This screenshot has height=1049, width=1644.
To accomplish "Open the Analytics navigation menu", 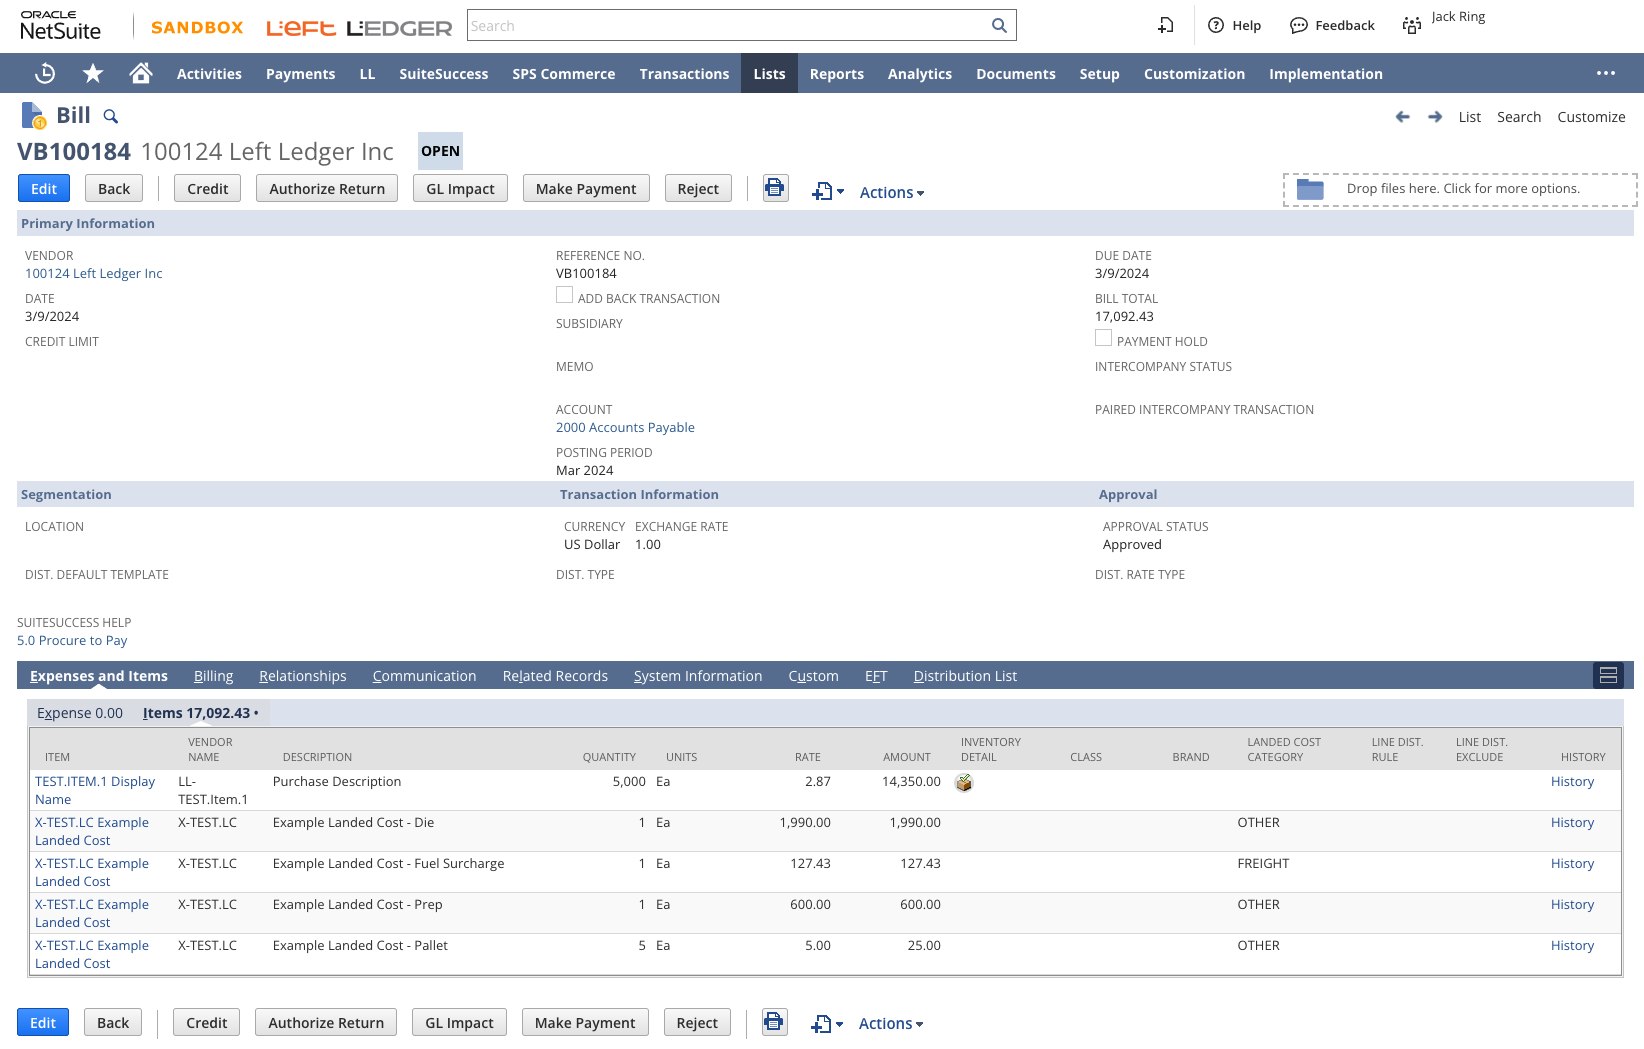I will 920,74.
